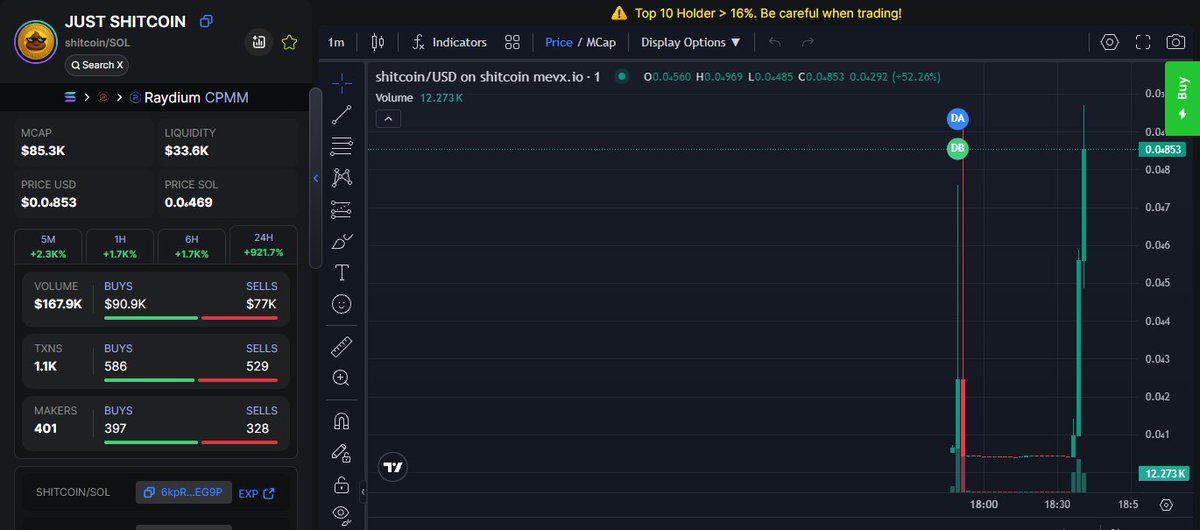
Task: Add JUST SHITCOIN to favorites star
Action: 289,42
